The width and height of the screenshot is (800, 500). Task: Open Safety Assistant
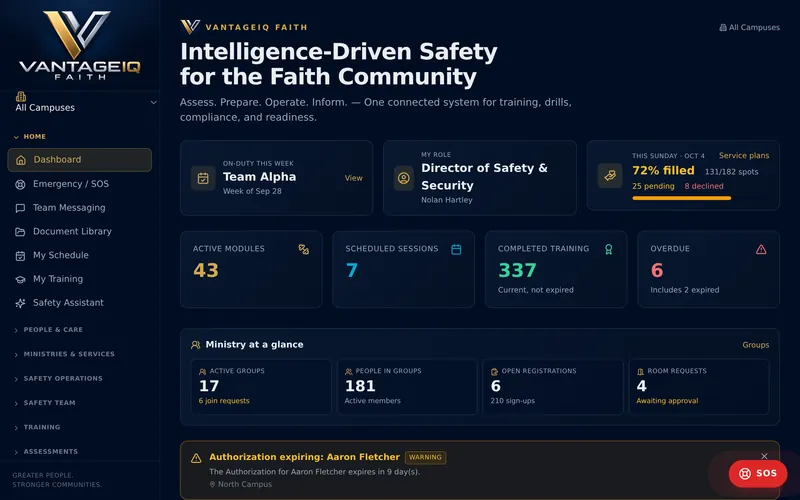point(80,303)
